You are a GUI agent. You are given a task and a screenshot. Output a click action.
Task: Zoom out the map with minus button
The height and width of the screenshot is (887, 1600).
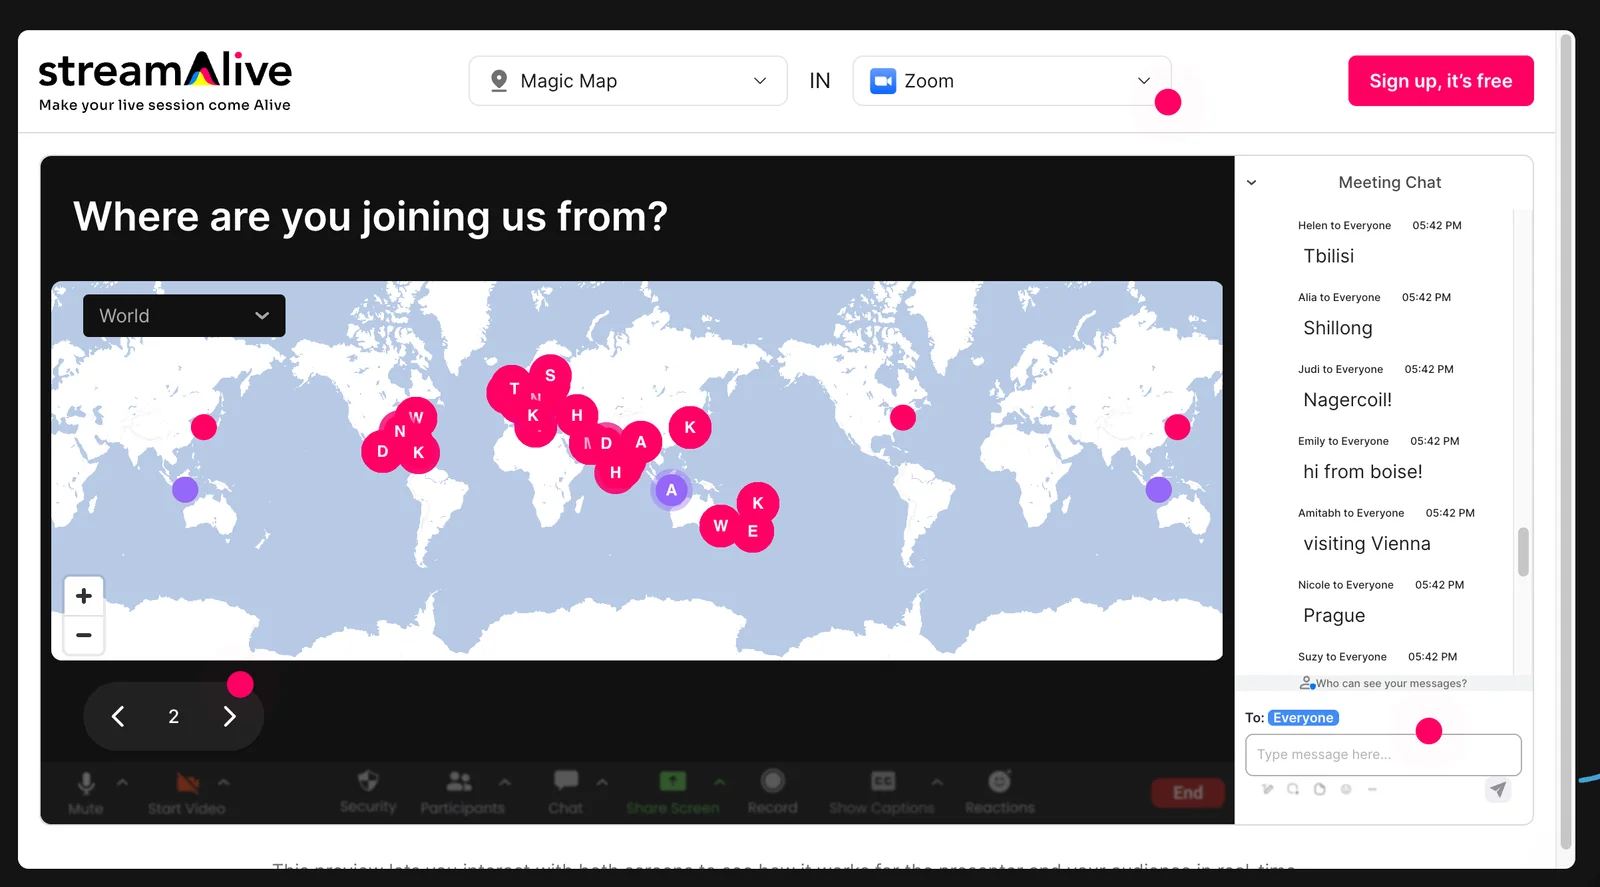coord(84,635)
